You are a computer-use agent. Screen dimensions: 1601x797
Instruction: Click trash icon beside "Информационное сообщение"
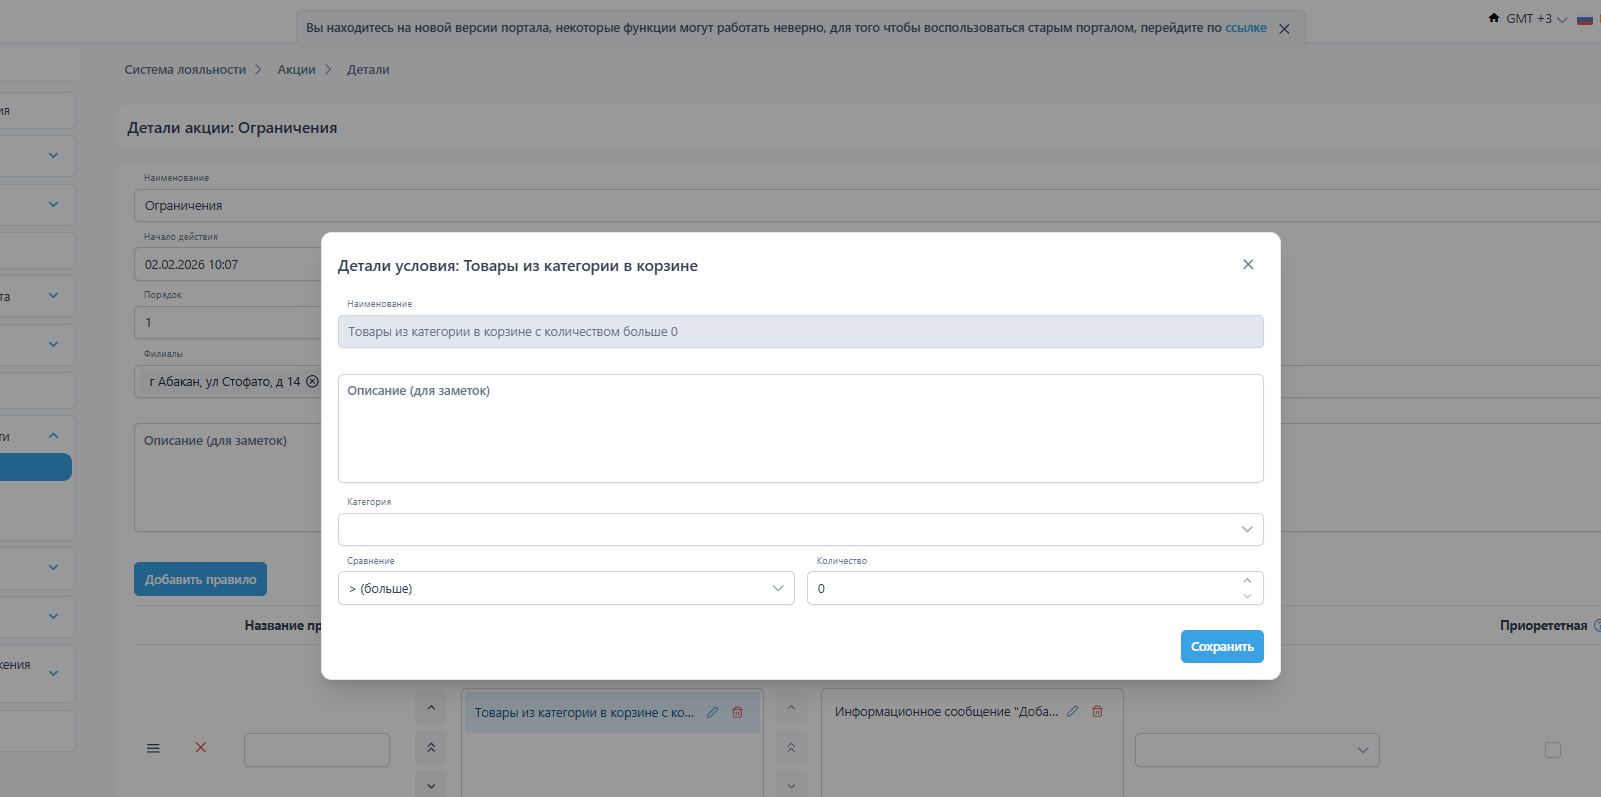click(x=1097, y=712)
